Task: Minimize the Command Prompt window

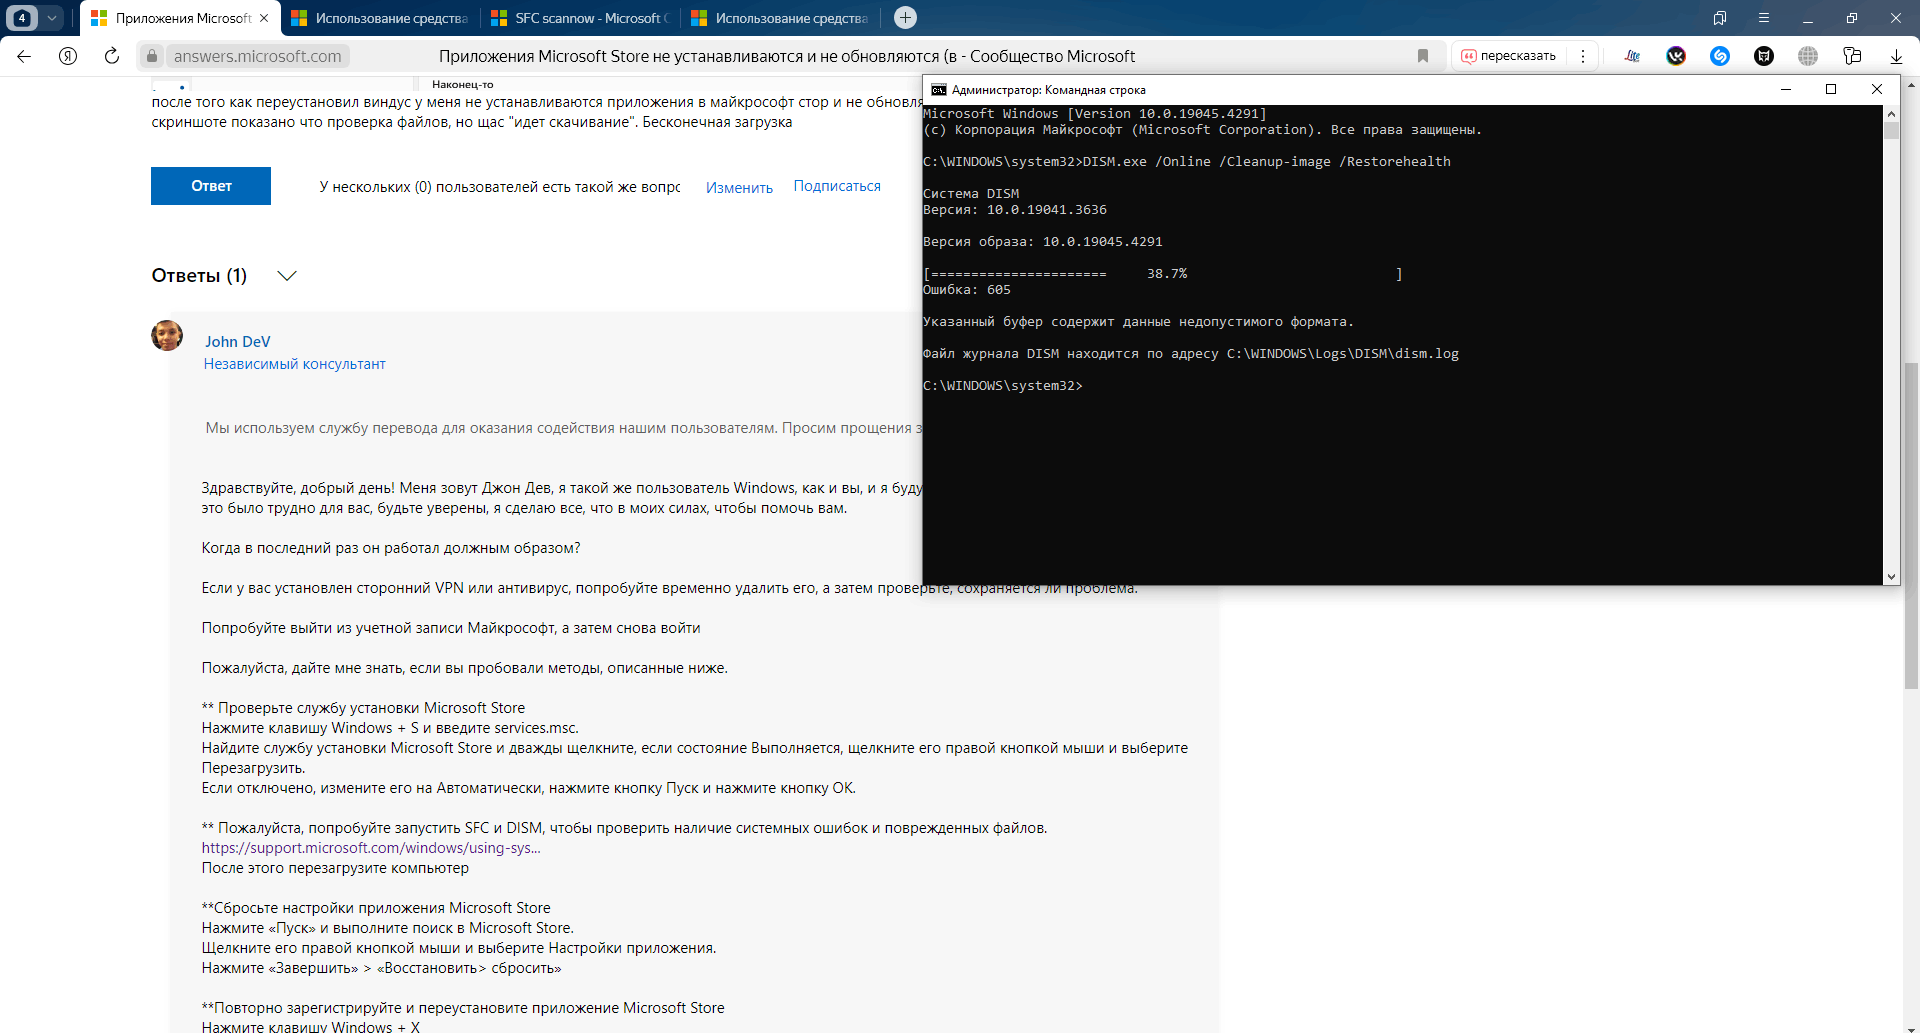Action: pyautogui.click(x=1786, y=90)
